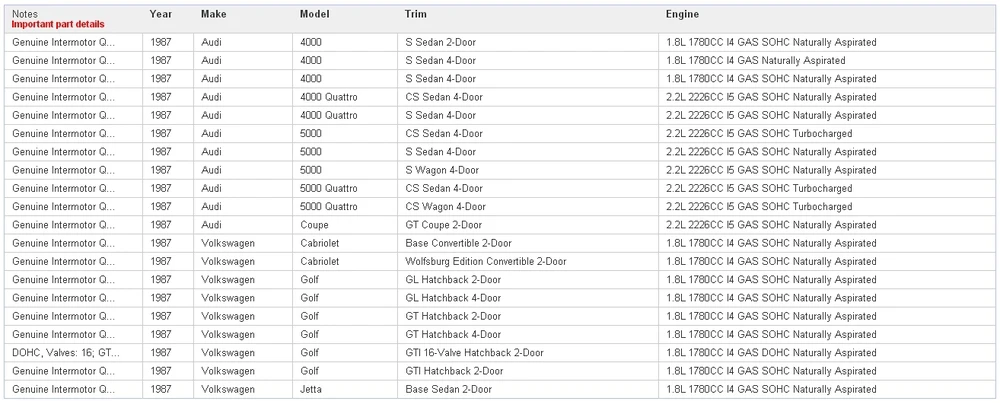Viewport: 1000px width, 403px height.
Task: Click the red Important part details text
Action: click(x=58, y=24)
